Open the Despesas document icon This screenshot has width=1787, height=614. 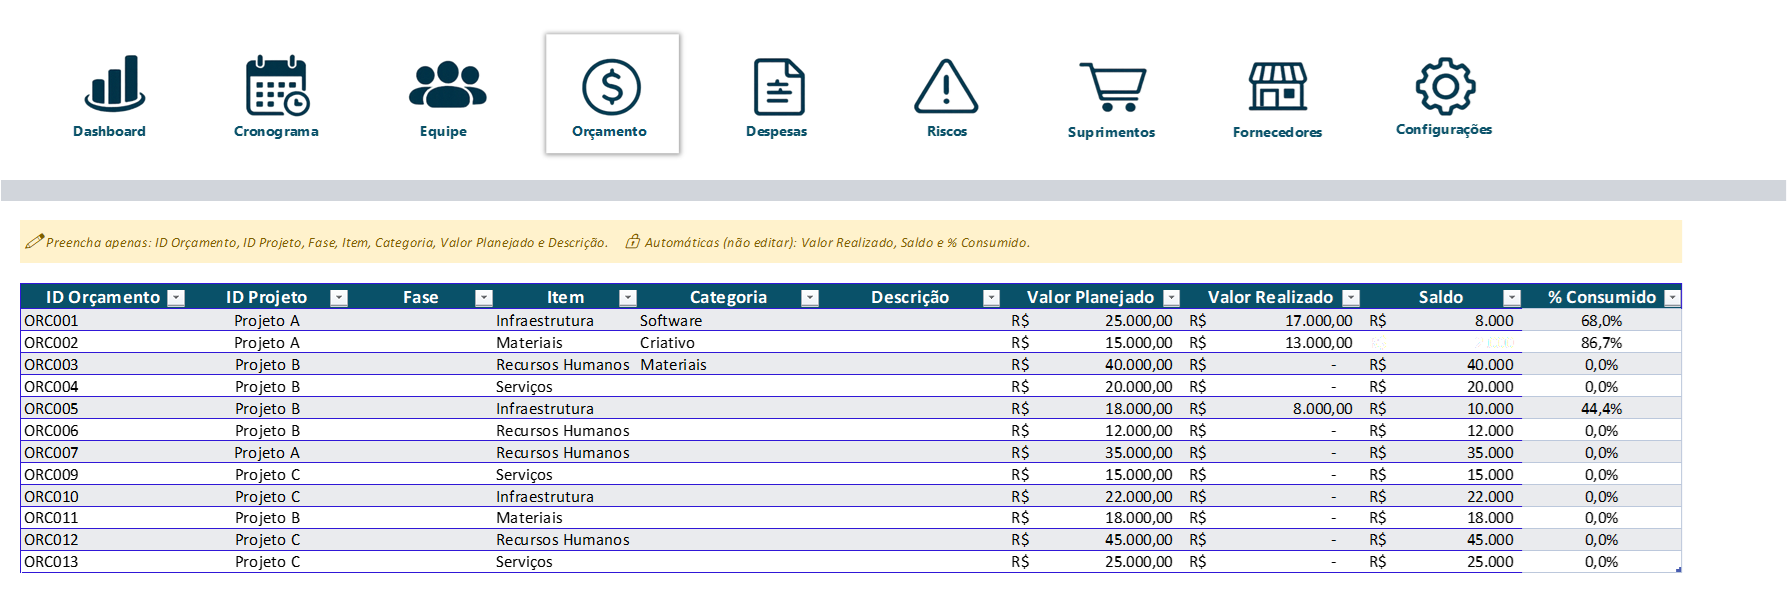click(779, 87)
